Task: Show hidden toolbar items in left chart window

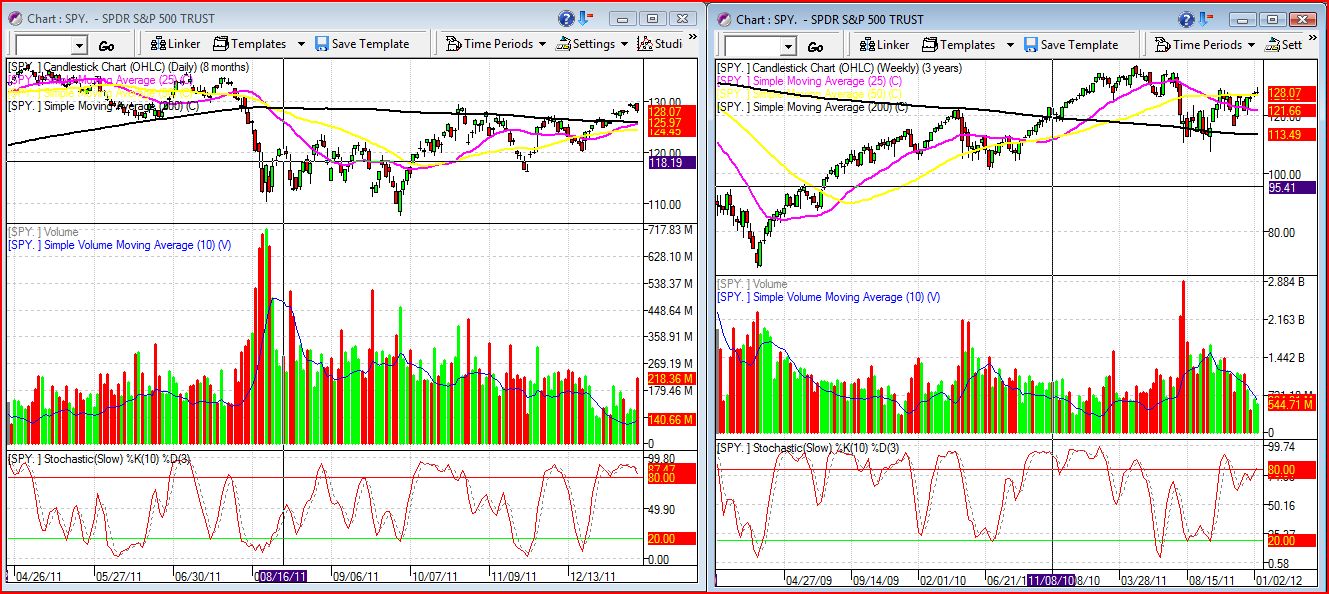Action: pos(692,37)
